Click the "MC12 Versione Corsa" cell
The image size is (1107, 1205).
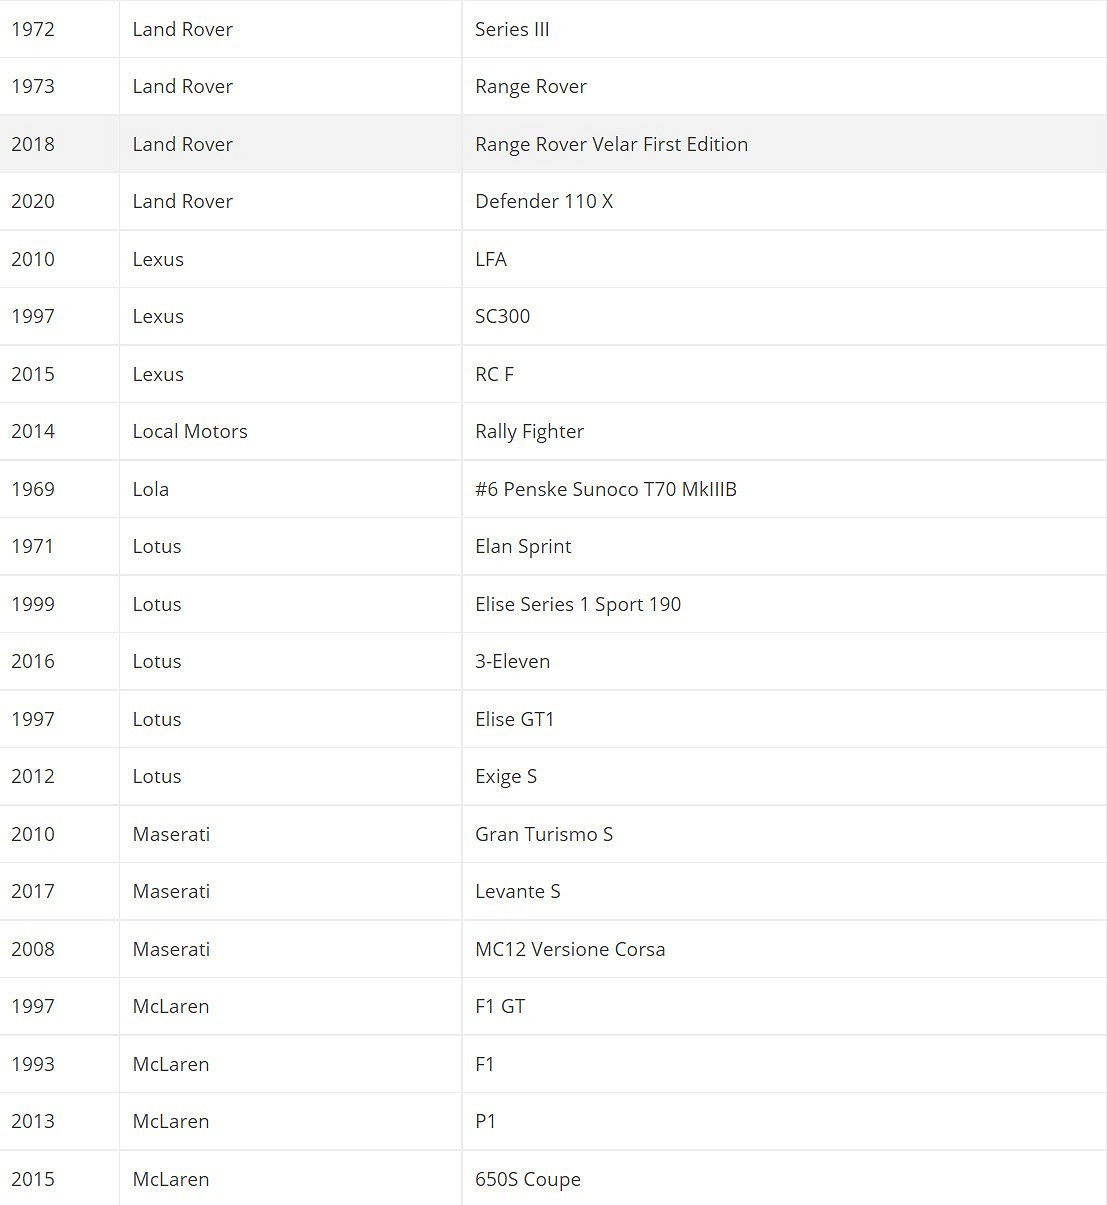pos(570,949)
